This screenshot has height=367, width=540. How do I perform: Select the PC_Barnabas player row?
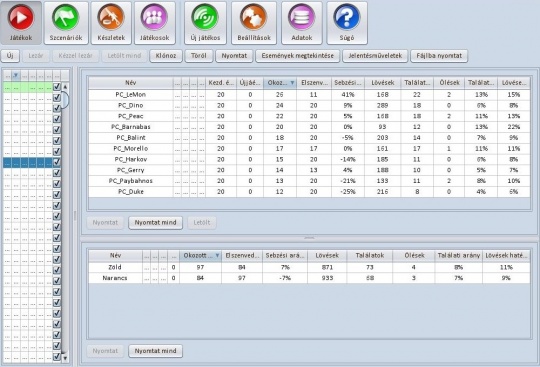click(309, 127)
